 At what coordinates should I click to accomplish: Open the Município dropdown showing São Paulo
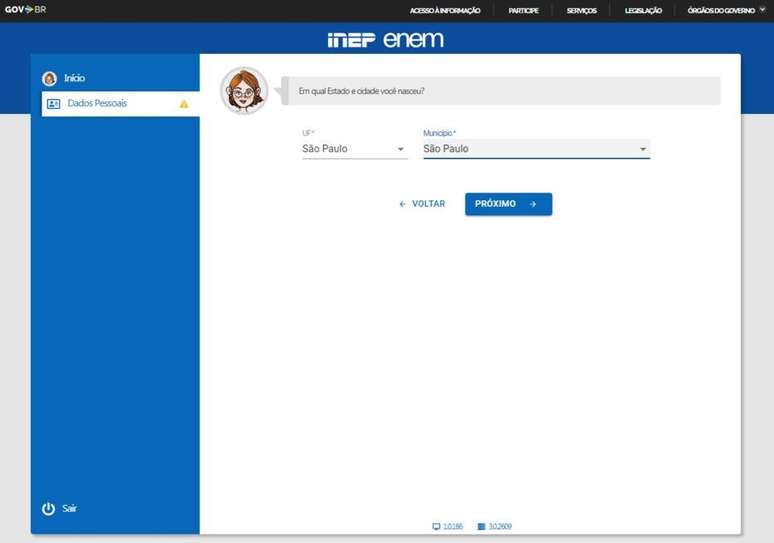(x=537, y=149)
